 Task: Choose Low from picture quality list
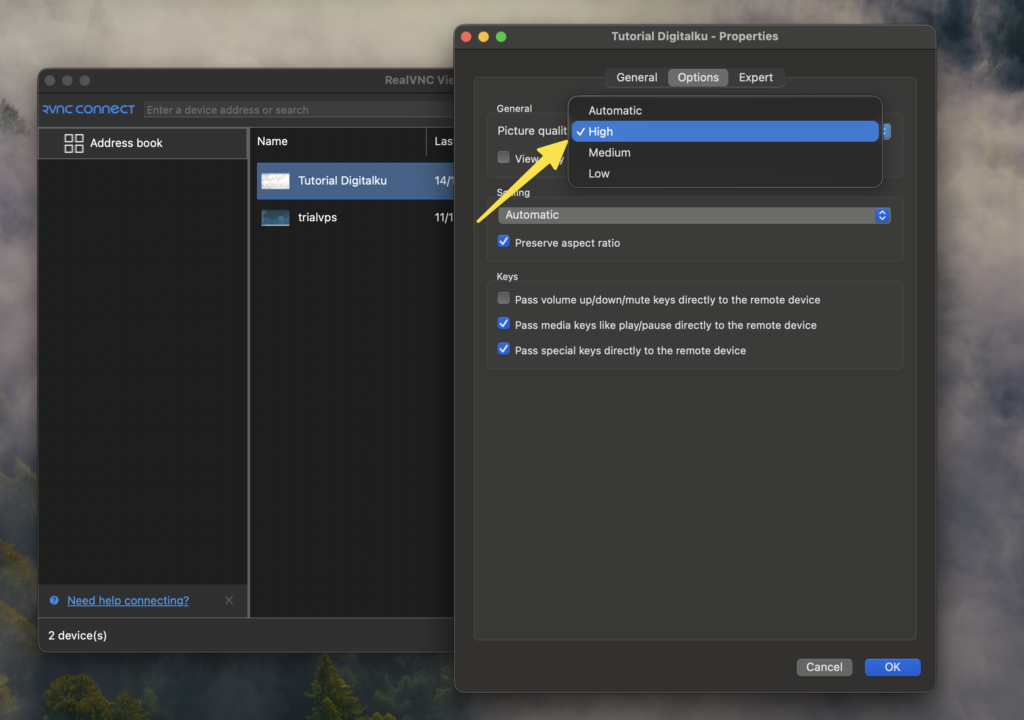(599, 174)
